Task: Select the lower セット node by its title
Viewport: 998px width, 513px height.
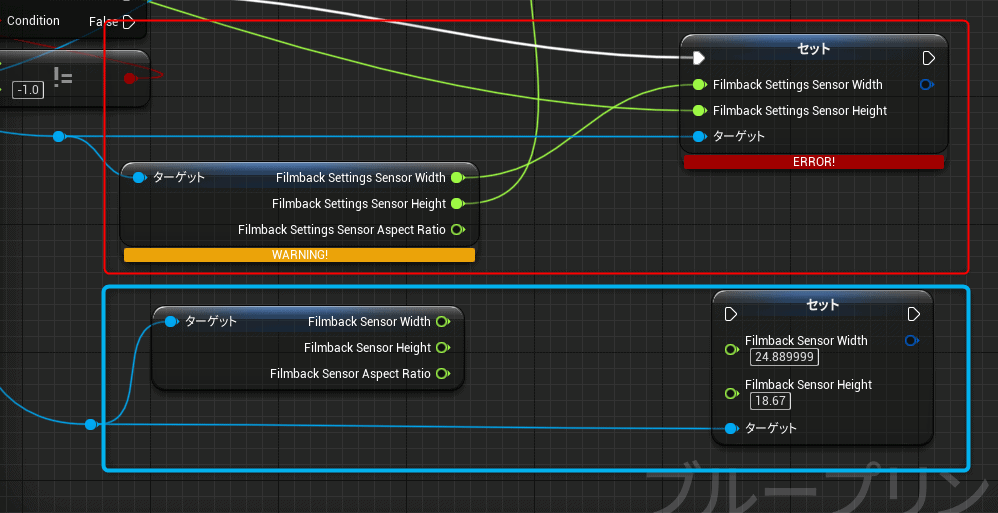Action: pyautogui.click(x=822, y=305)
